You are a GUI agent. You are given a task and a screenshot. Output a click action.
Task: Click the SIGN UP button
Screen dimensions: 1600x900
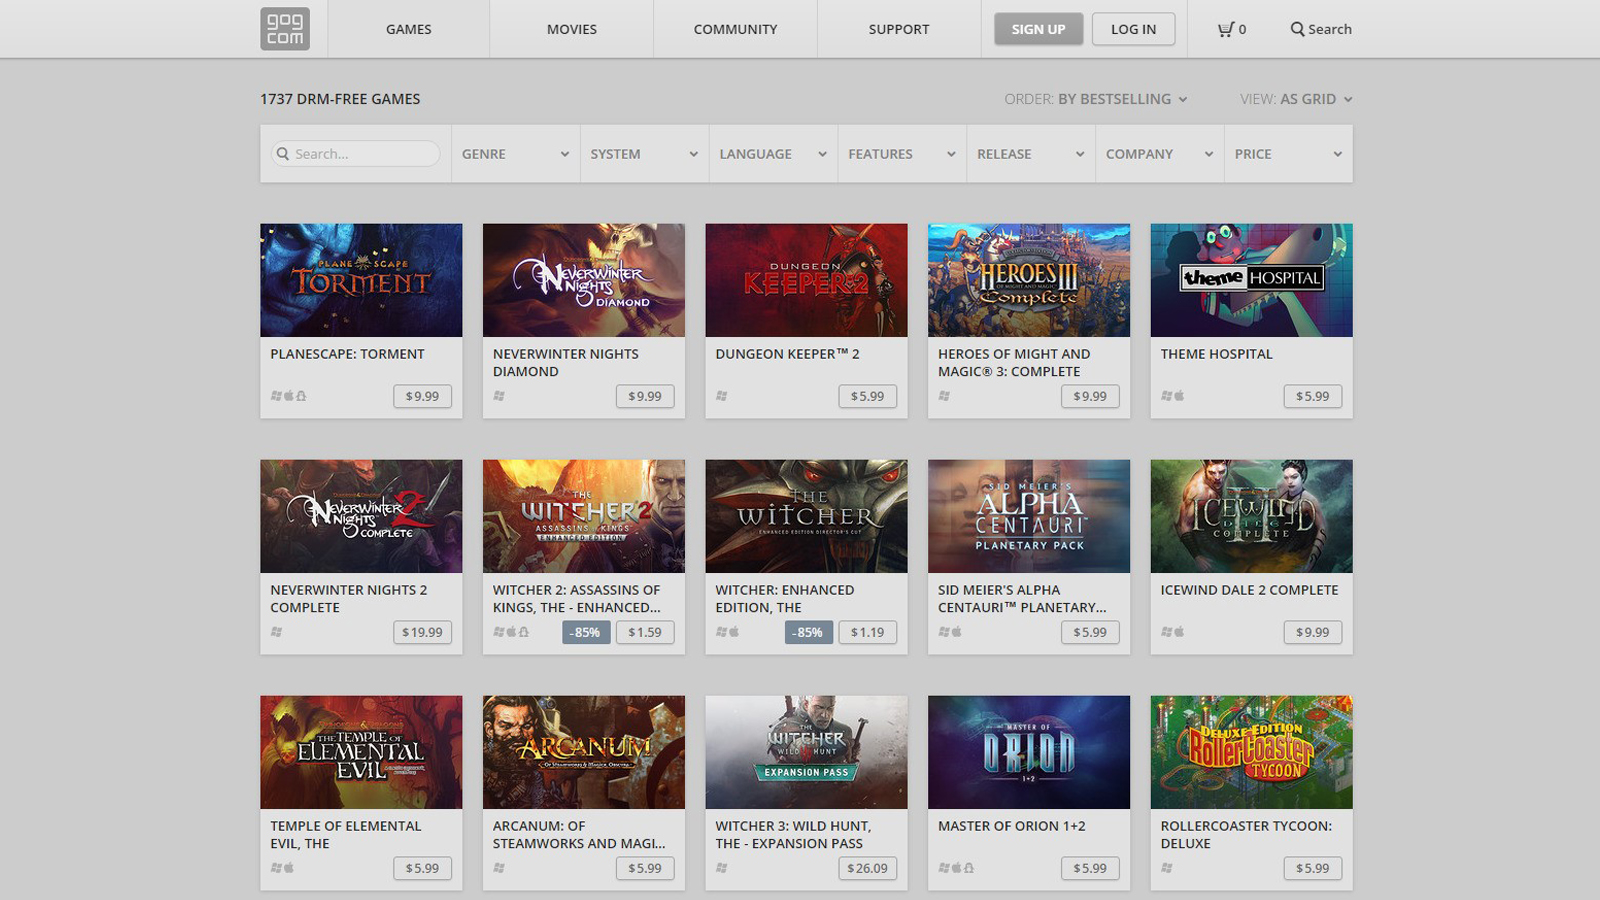1038,29
